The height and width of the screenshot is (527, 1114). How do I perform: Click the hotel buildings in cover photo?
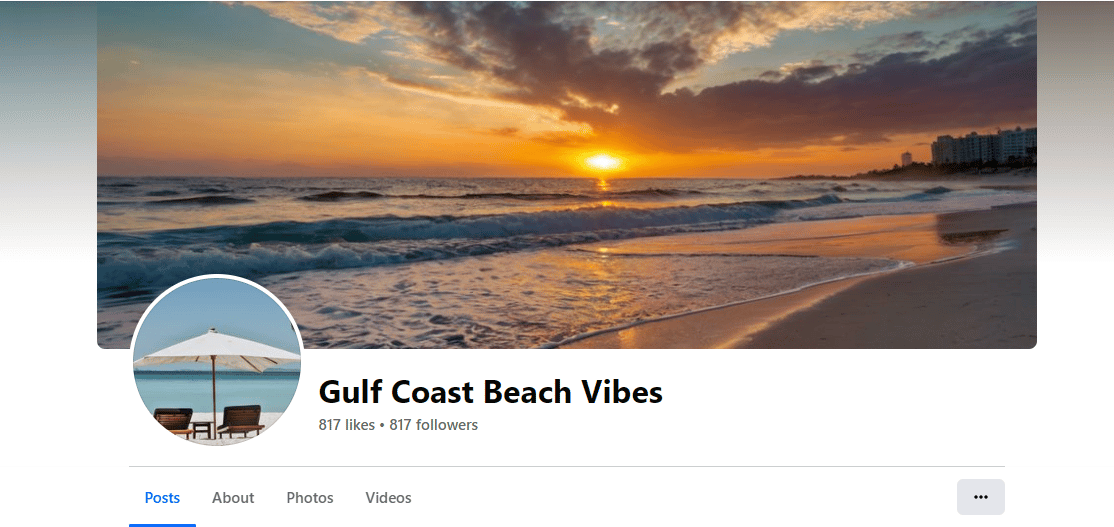click(x=983, y=146)
